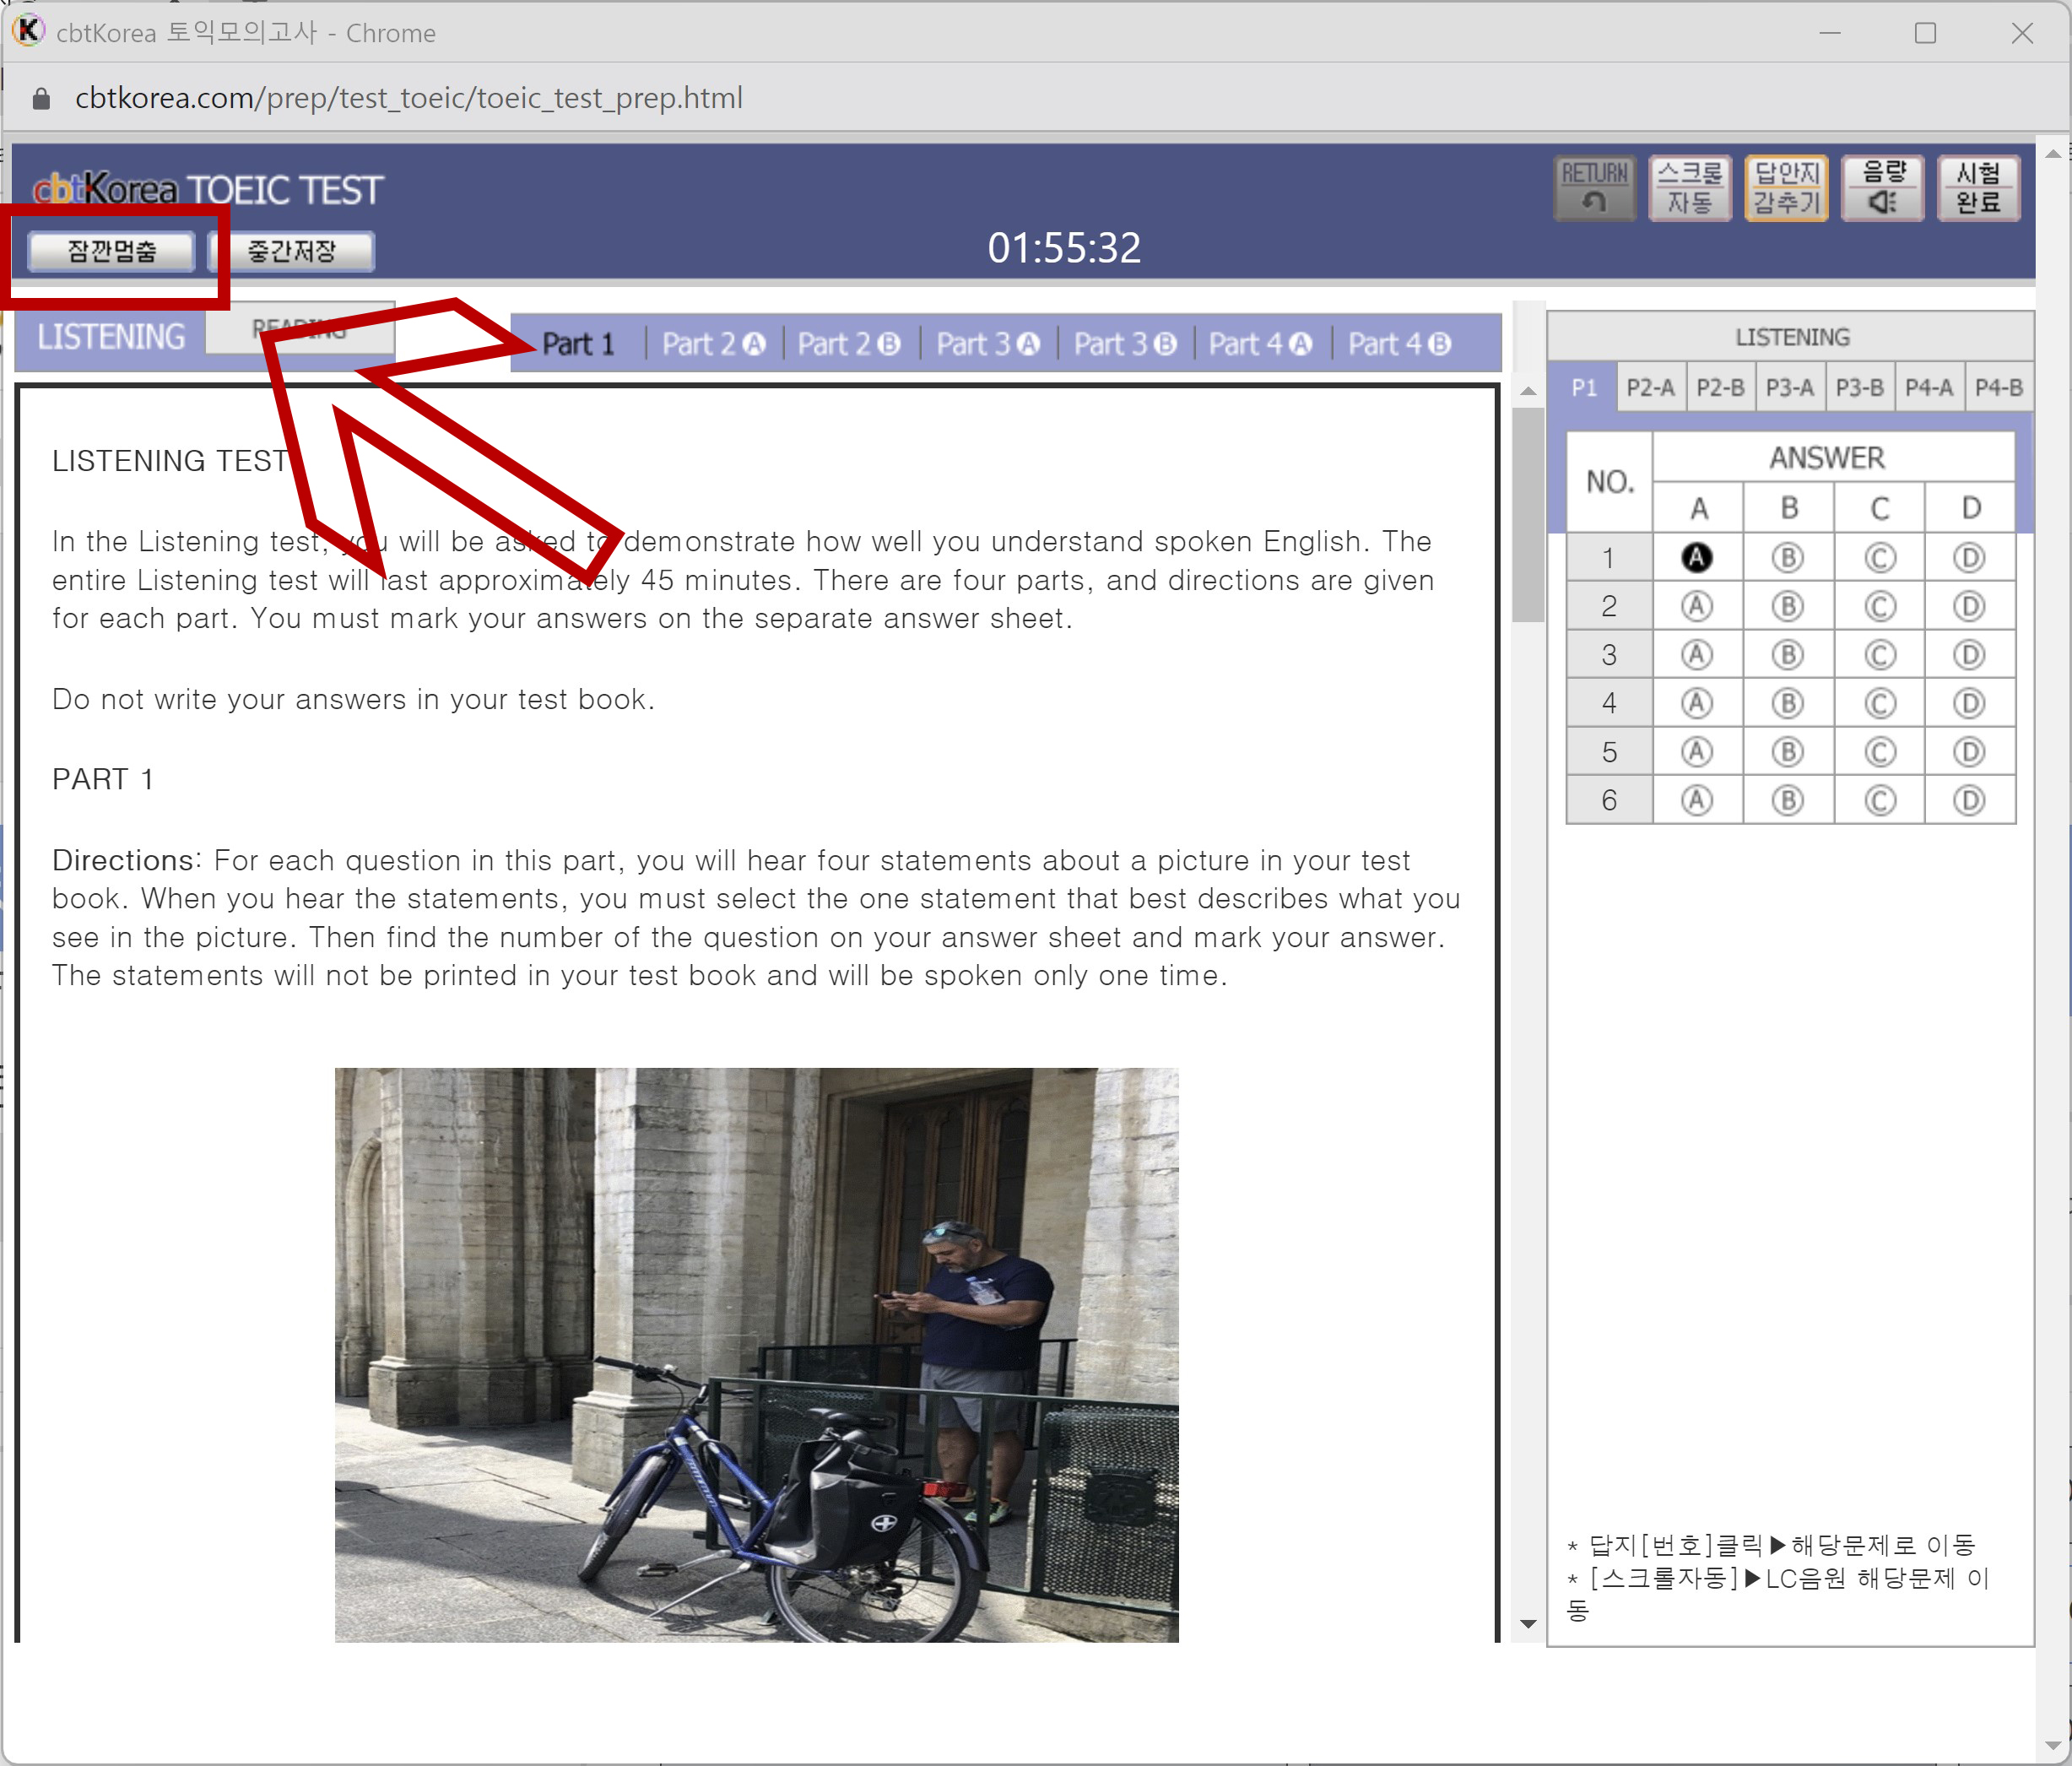Viewport: 2072px width, 1766px height.
Task: Click the bicycle photo for question 1
Action: point(756,1354)
